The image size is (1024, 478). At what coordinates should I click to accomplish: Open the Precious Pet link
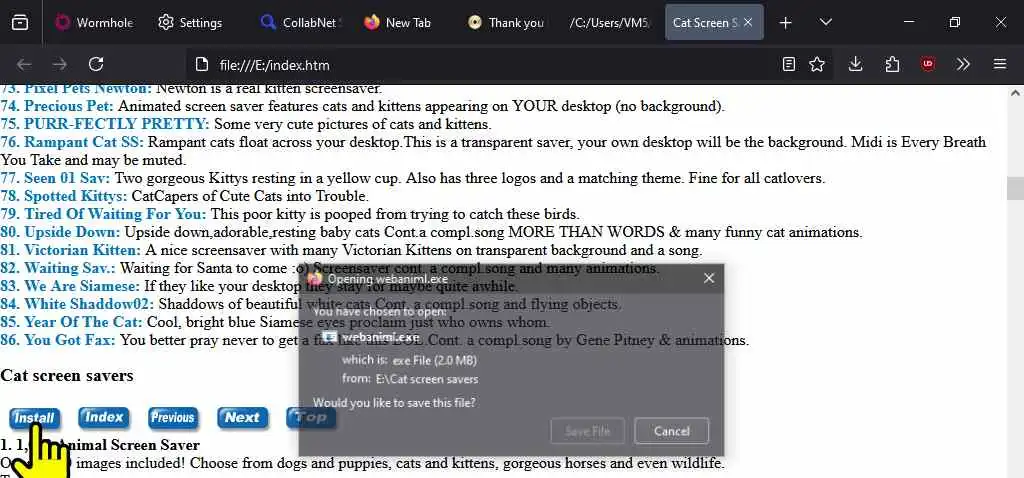click(69, 106)
